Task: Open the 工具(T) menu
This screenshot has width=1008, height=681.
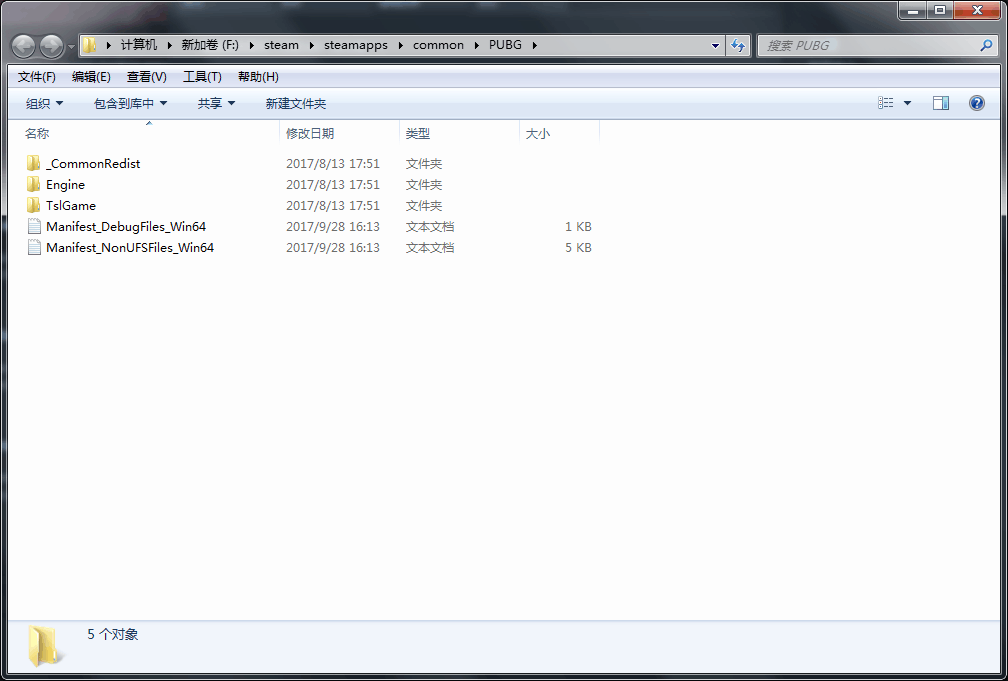Action: pyautogui.click(x=202, y=77)
